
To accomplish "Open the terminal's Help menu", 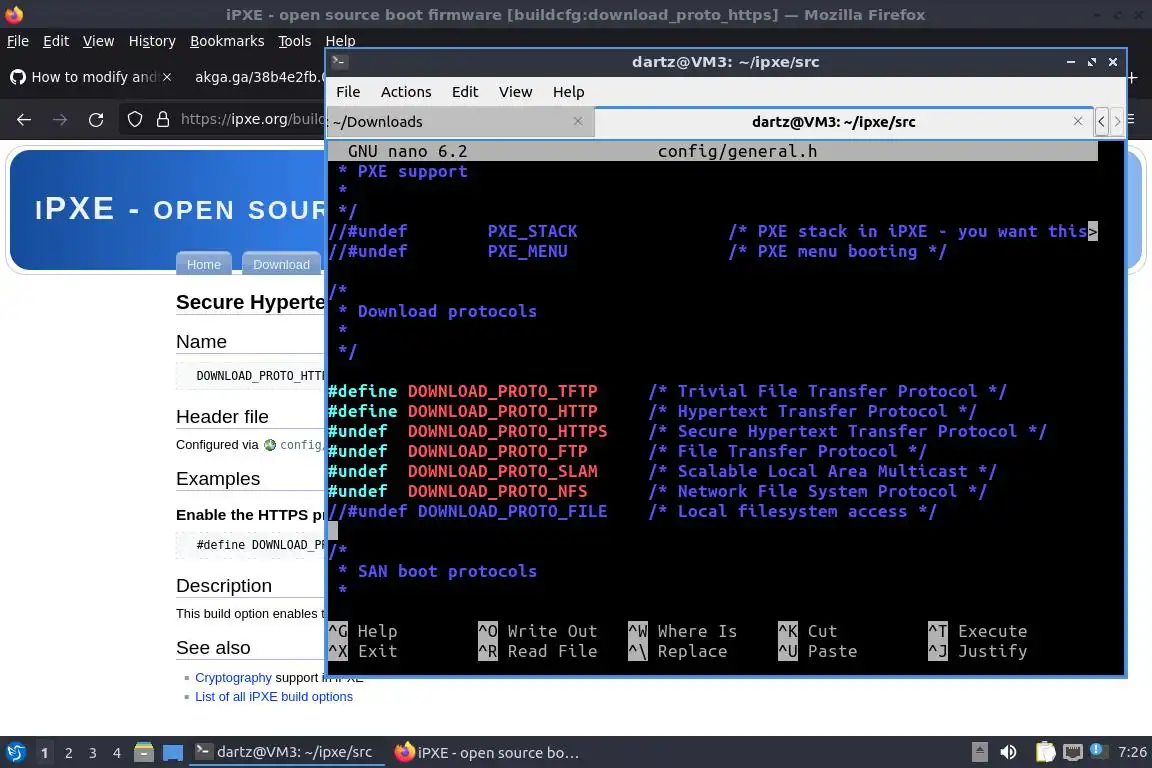I will click(x=568, y=92).
